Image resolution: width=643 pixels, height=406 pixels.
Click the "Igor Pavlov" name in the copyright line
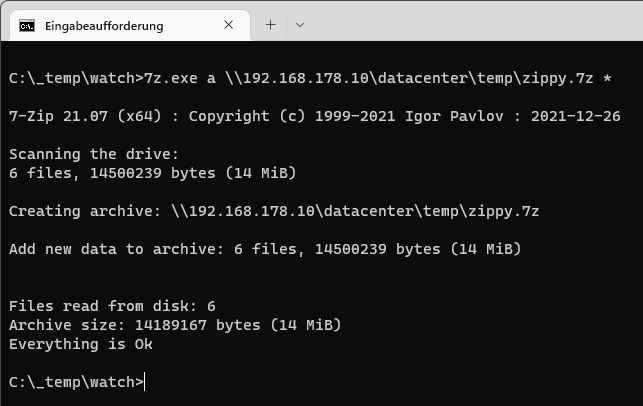(454, 116)
